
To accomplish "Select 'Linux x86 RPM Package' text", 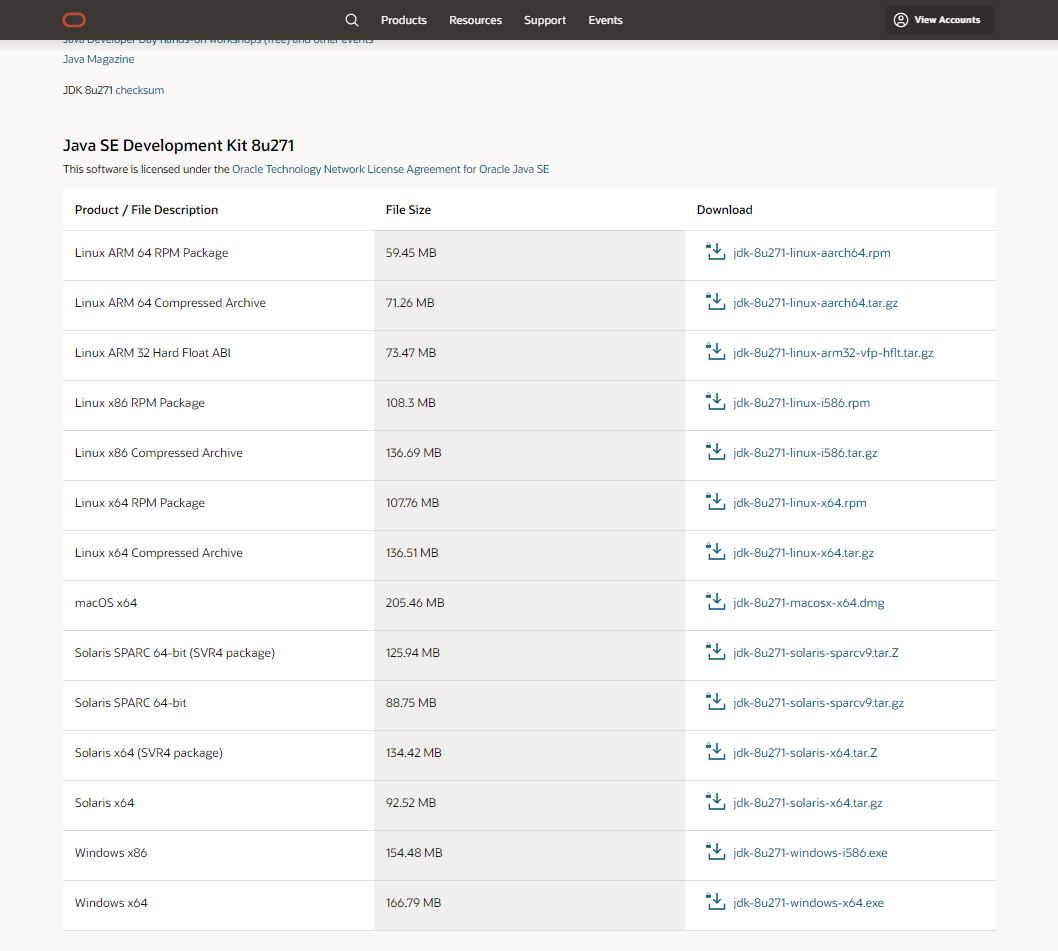I will pos(140,403).
